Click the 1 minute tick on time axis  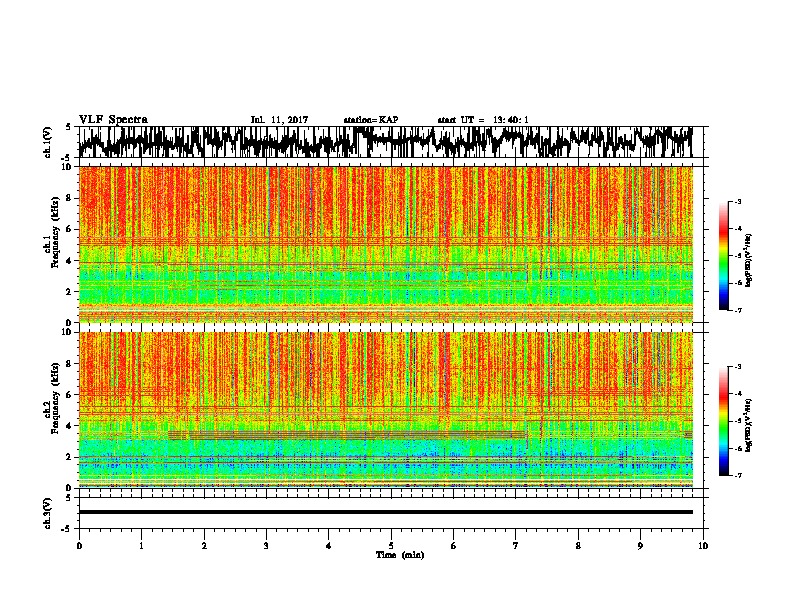click(141, 546)
